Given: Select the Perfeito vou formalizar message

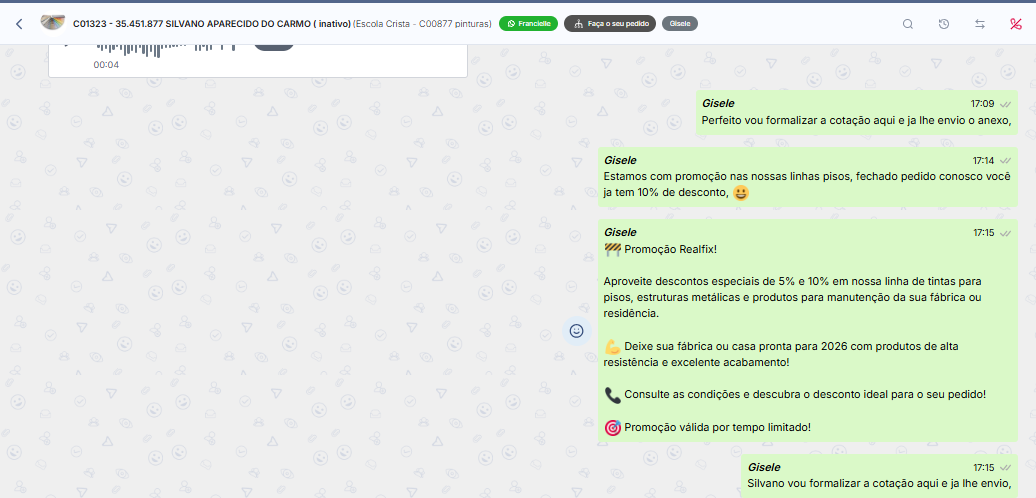Looking at the screenshot, I should [856, 121].
